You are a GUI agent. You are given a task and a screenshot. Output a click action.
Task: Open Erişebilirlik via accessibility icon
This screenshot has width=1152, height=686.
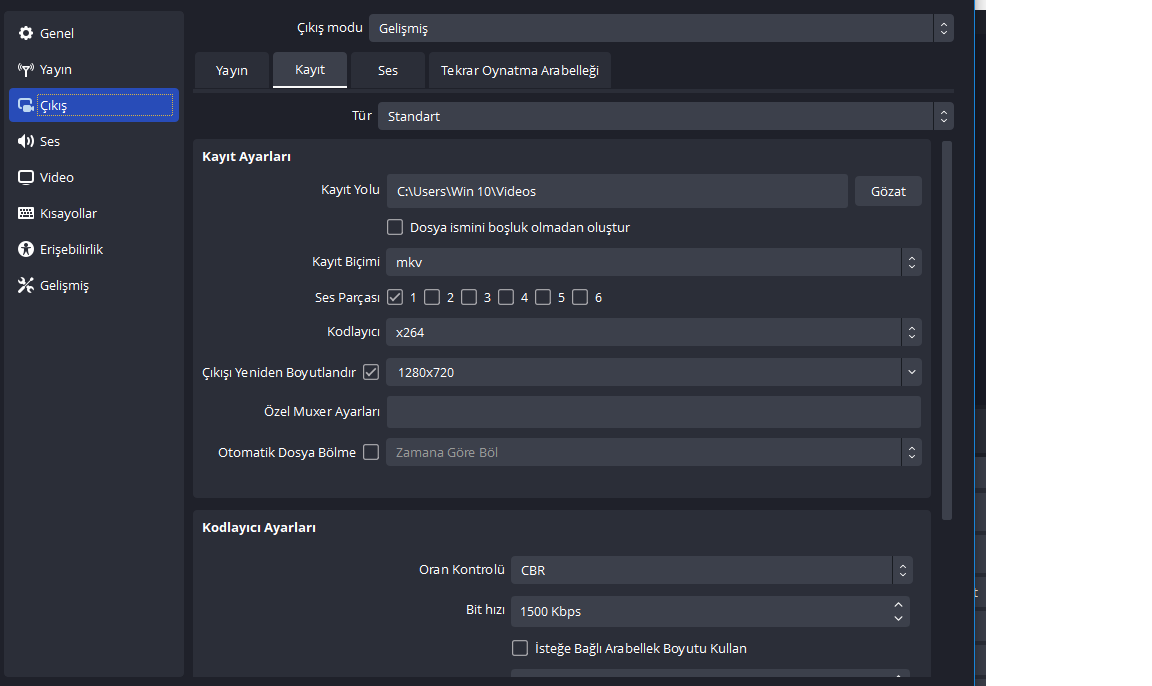click(26, 249)
